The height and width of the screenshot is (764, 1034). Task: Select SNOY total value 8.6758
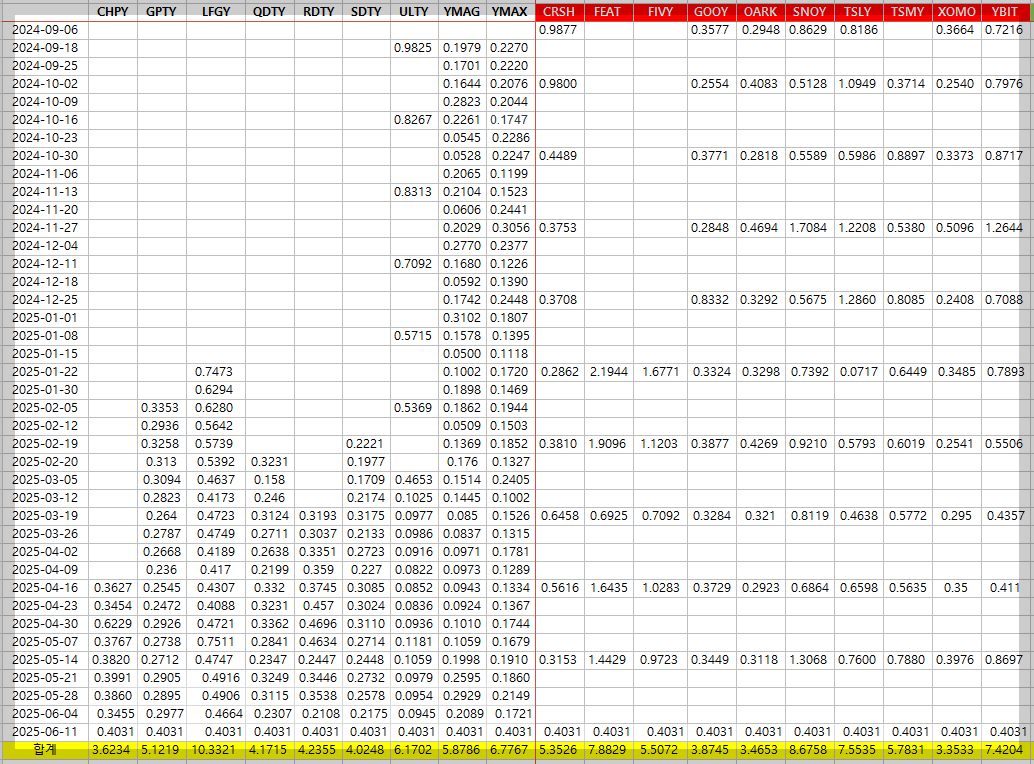(809, 749)
